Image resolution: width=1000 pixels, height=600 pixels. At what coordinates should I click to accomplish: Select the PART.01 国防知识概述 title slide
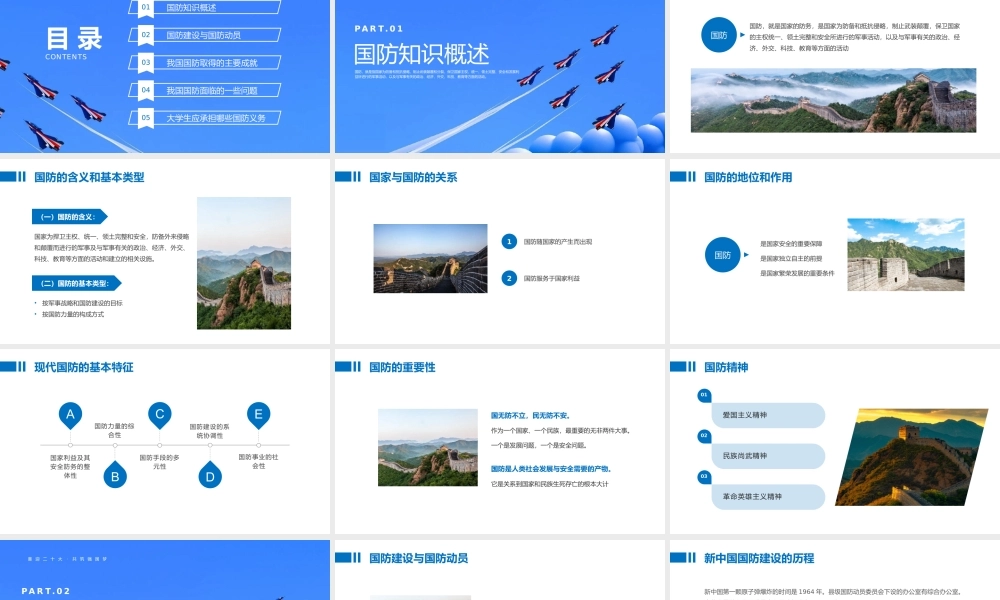tap(500, 76)
